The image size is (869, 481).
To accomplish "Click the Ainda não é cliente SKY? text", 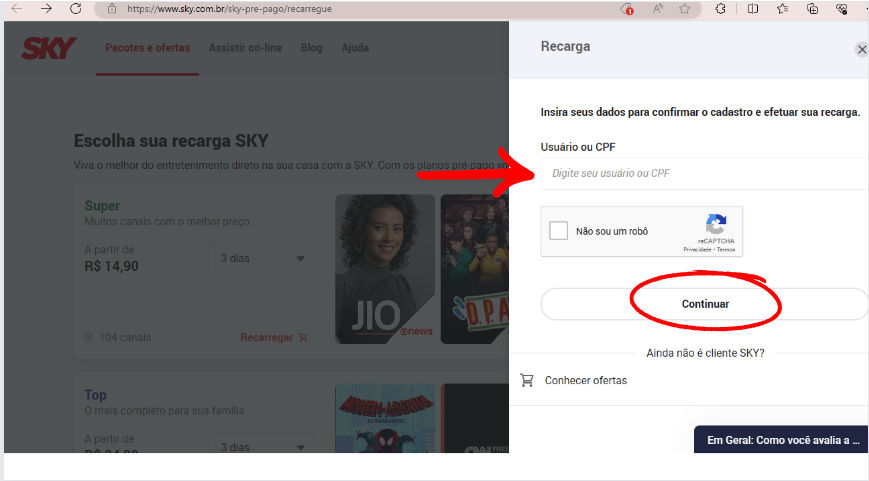I will [705, 353].
